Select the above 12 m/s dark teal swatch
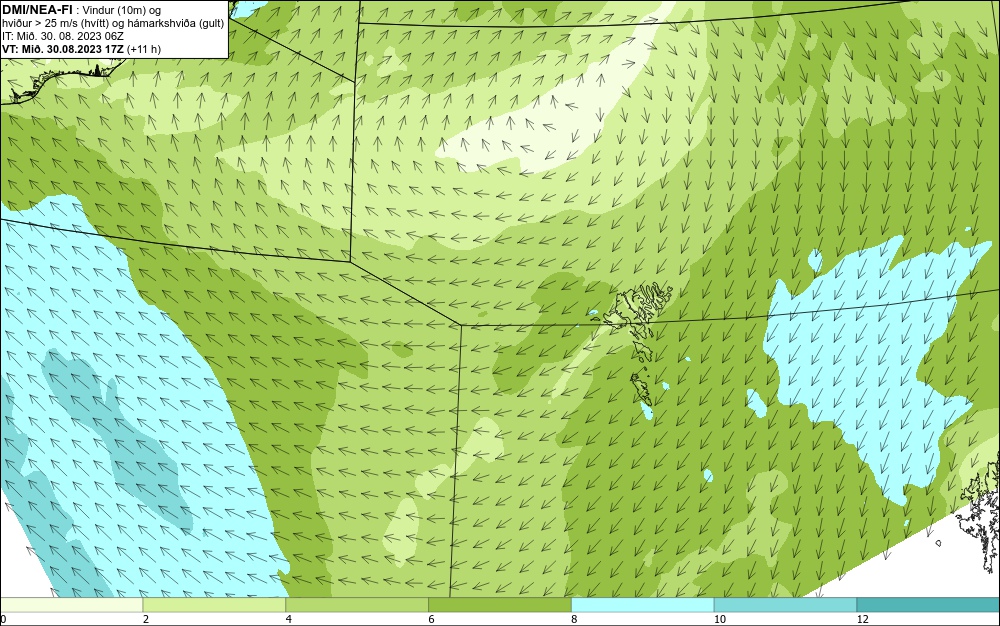Screen dimensions: 1000x626 pyautogui.click(x=929, y=605)
